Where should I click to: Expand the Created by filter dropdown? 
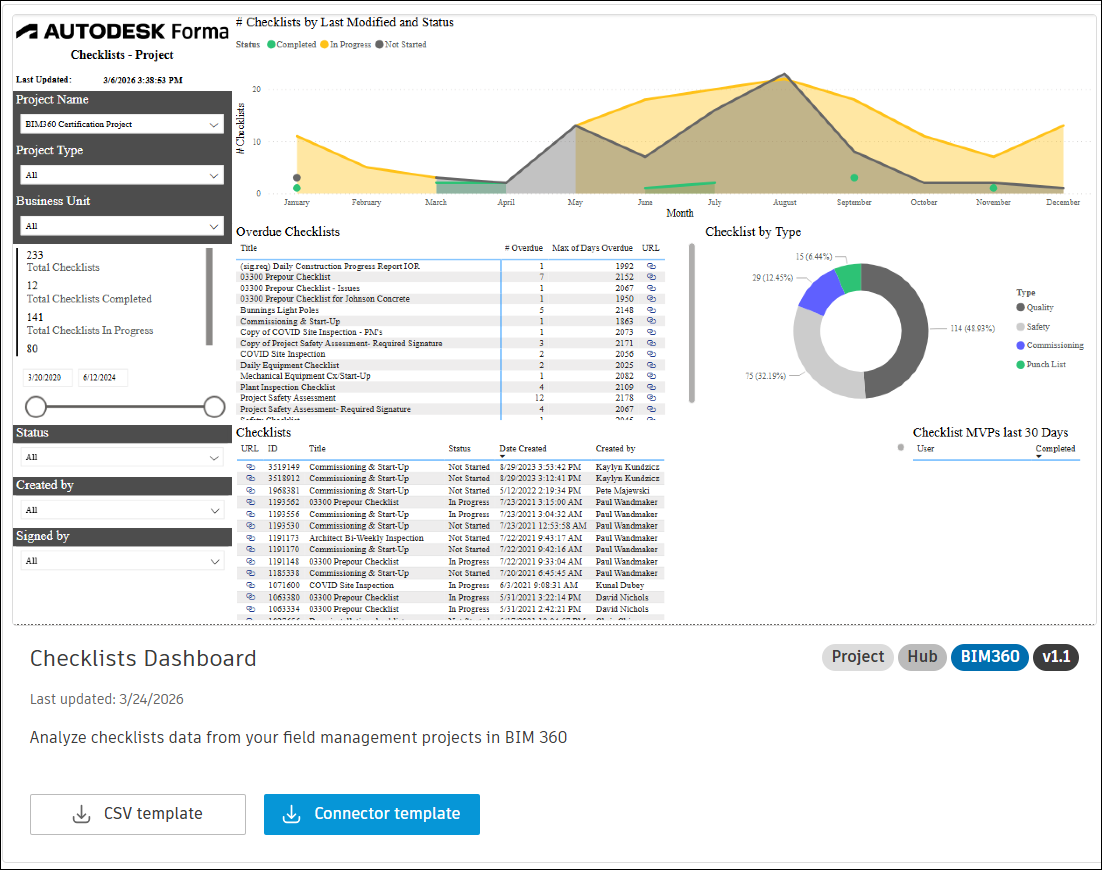pos(122,510)
